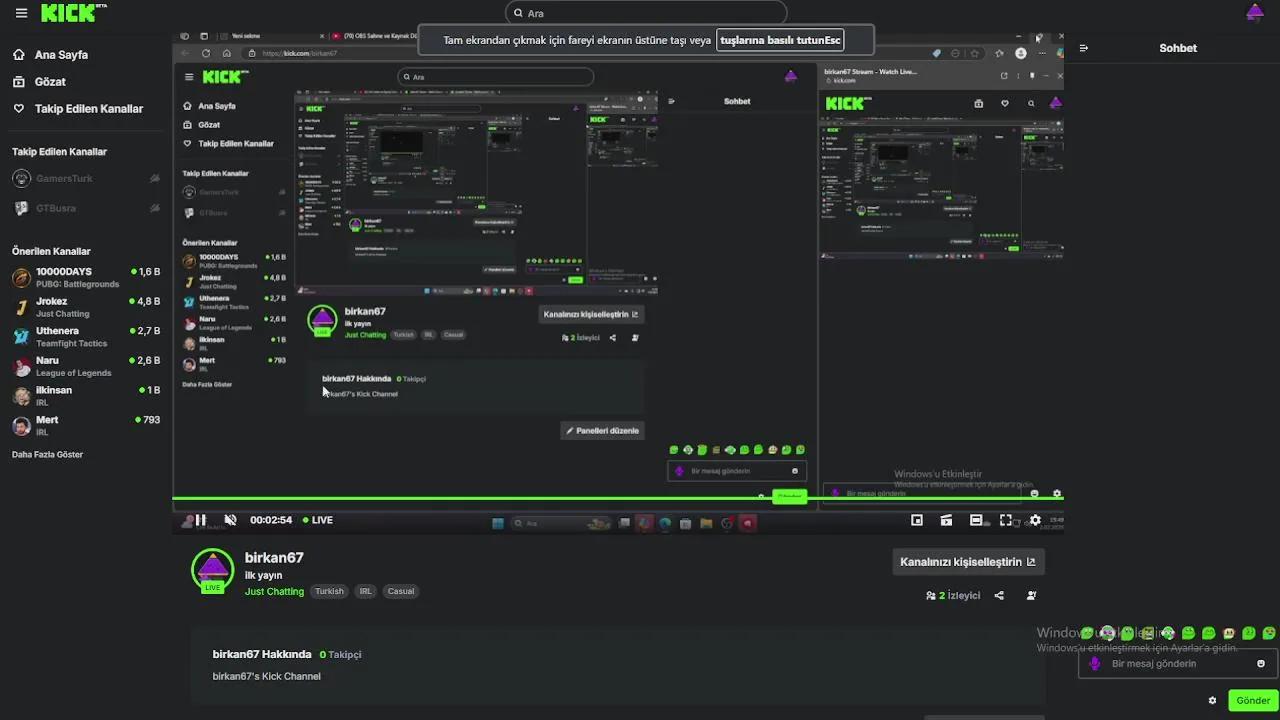1280x720 pixels.
Task: Pause the live stream playback
Action: pyautogui.click(x=200, y=520)
